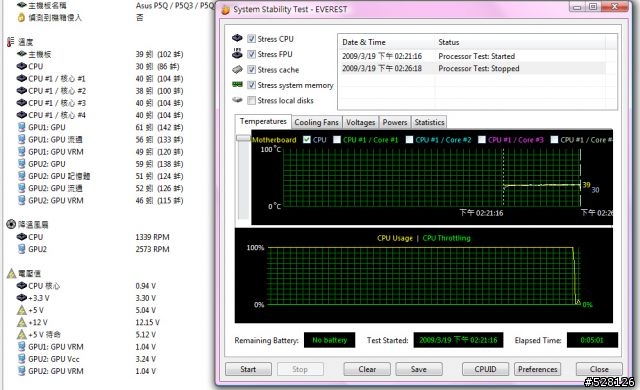This screenshot has width=640, height=390.
Task: Uncheck Stress system memory checkbox
Action: coord(251,85)
